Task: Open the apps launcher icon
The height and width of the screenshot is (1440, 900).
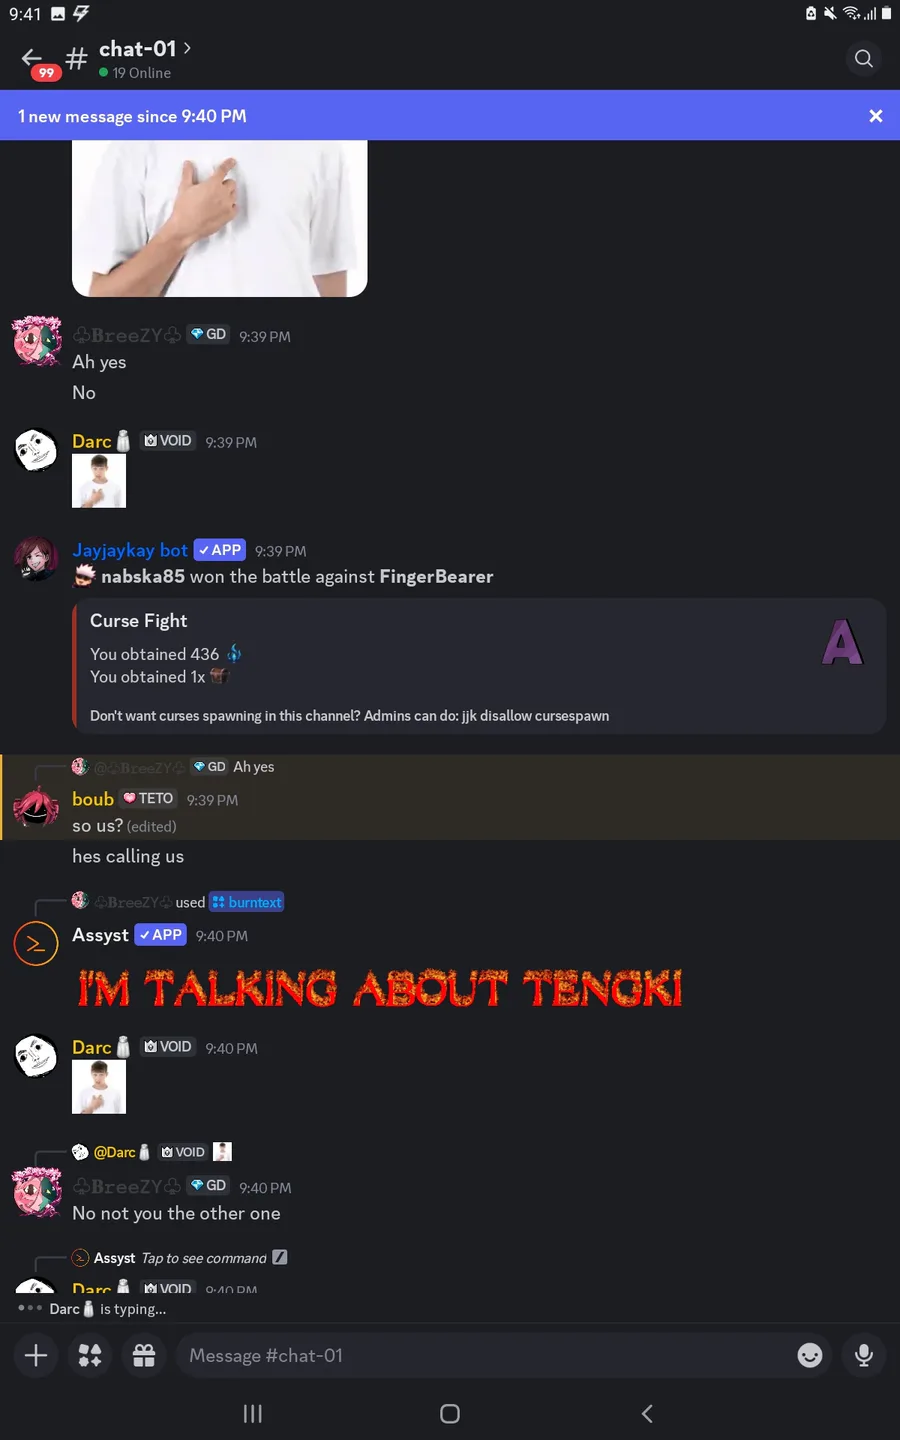Action: point(90,1355)
